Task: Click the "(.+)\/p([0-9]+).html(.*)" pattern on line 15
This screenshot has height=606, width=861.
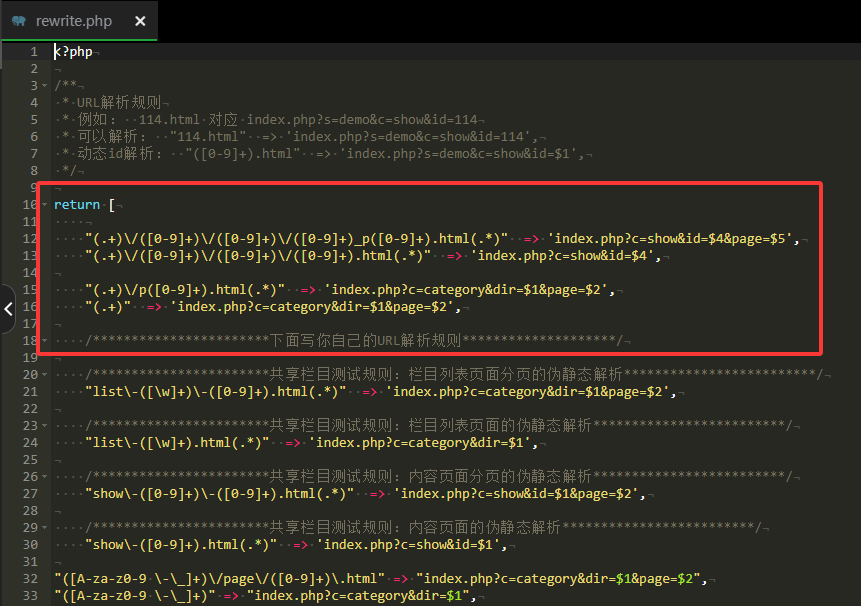Action: click(x=185, y=290)
